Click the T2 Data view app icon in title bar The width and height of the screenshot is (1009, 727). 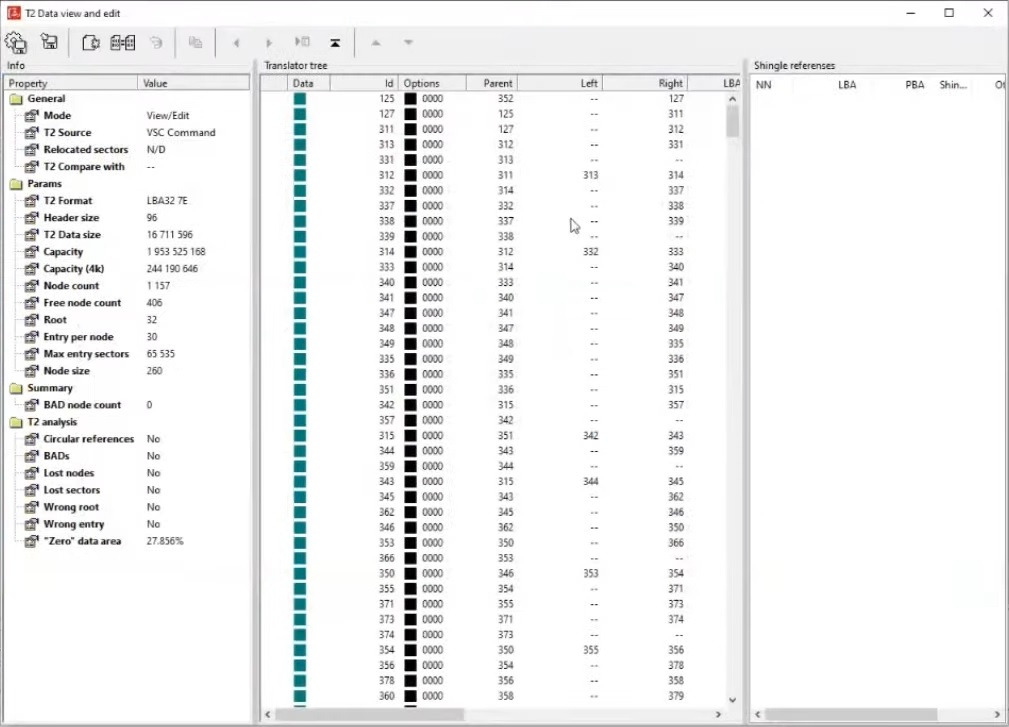coord(14,13)
